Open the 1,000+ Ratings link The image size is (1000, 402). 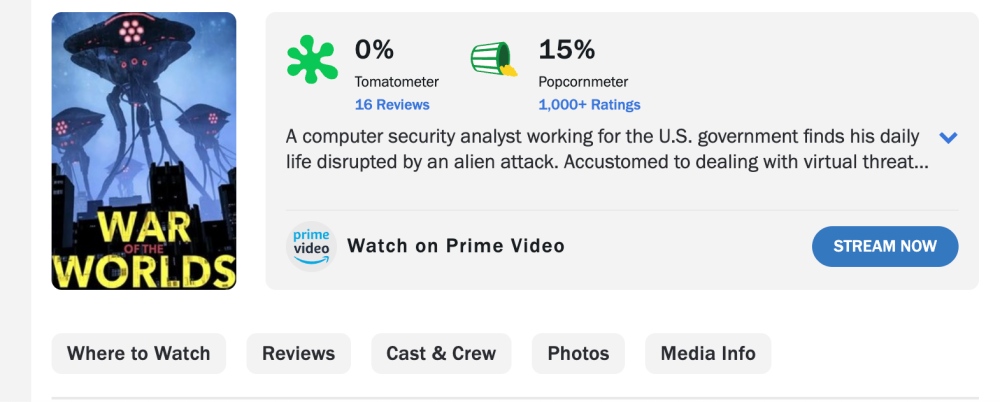[x=589, y=105]
